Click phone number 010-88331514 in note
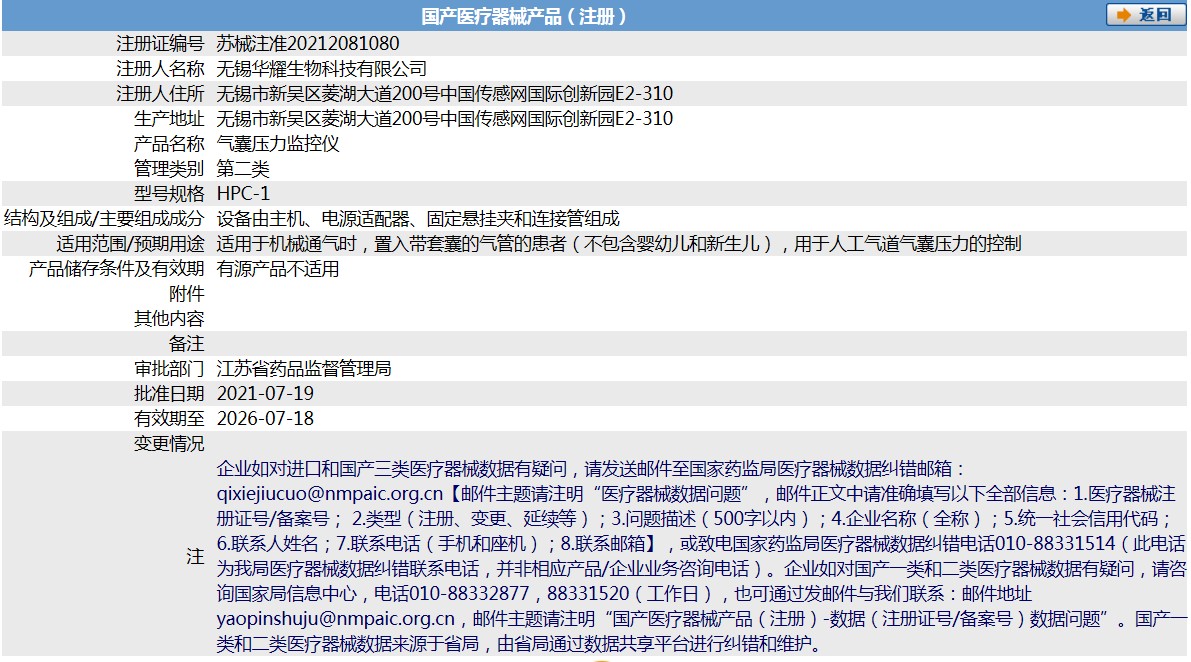1191x662 pixels. tap(1055, 544)
